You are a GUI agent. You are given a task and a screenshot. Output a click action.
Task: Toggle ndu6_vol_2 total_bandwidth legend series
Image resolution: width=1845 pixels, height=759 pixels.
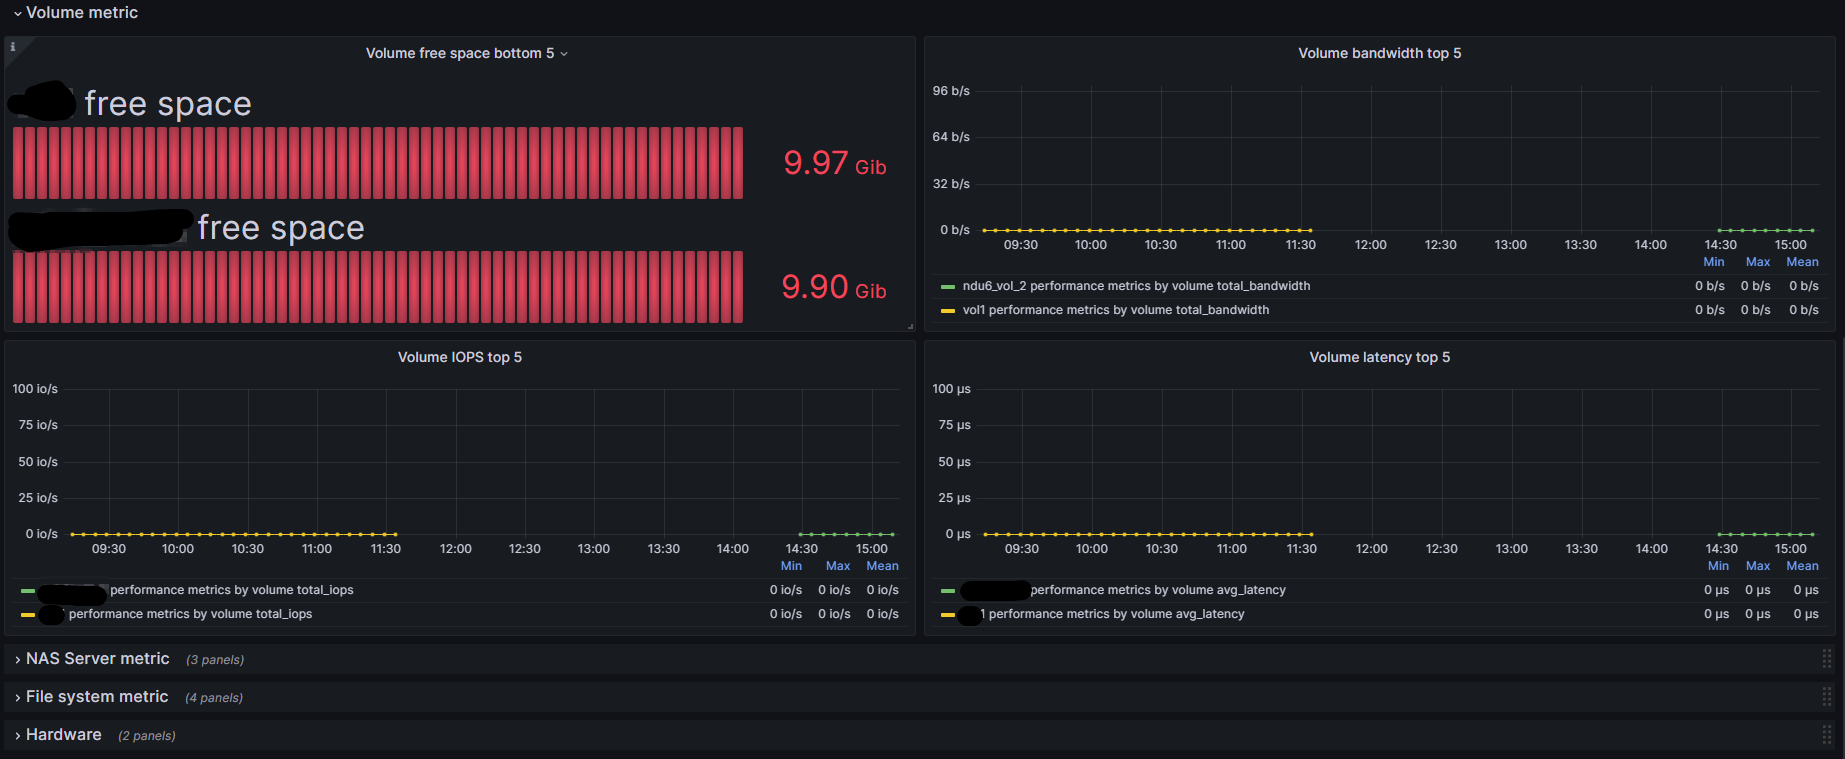(x=1136, y=286)
